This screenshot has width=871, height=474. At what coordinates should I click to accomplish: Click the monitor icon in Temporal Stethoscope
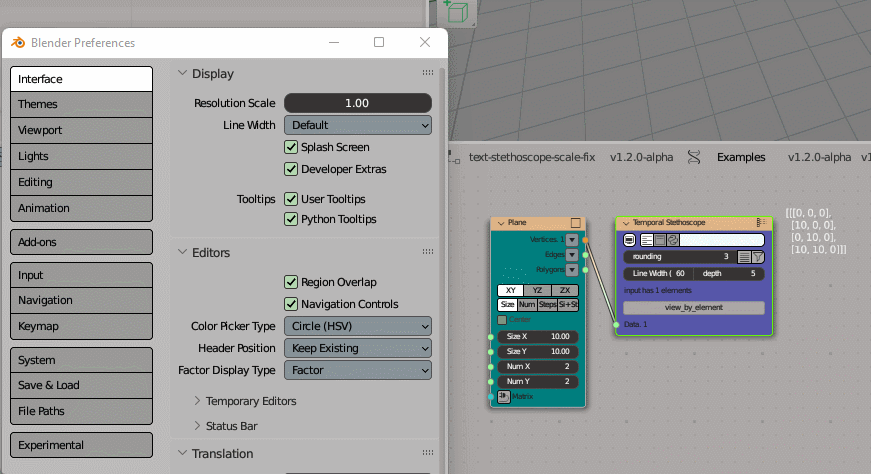tap(630, 240)
